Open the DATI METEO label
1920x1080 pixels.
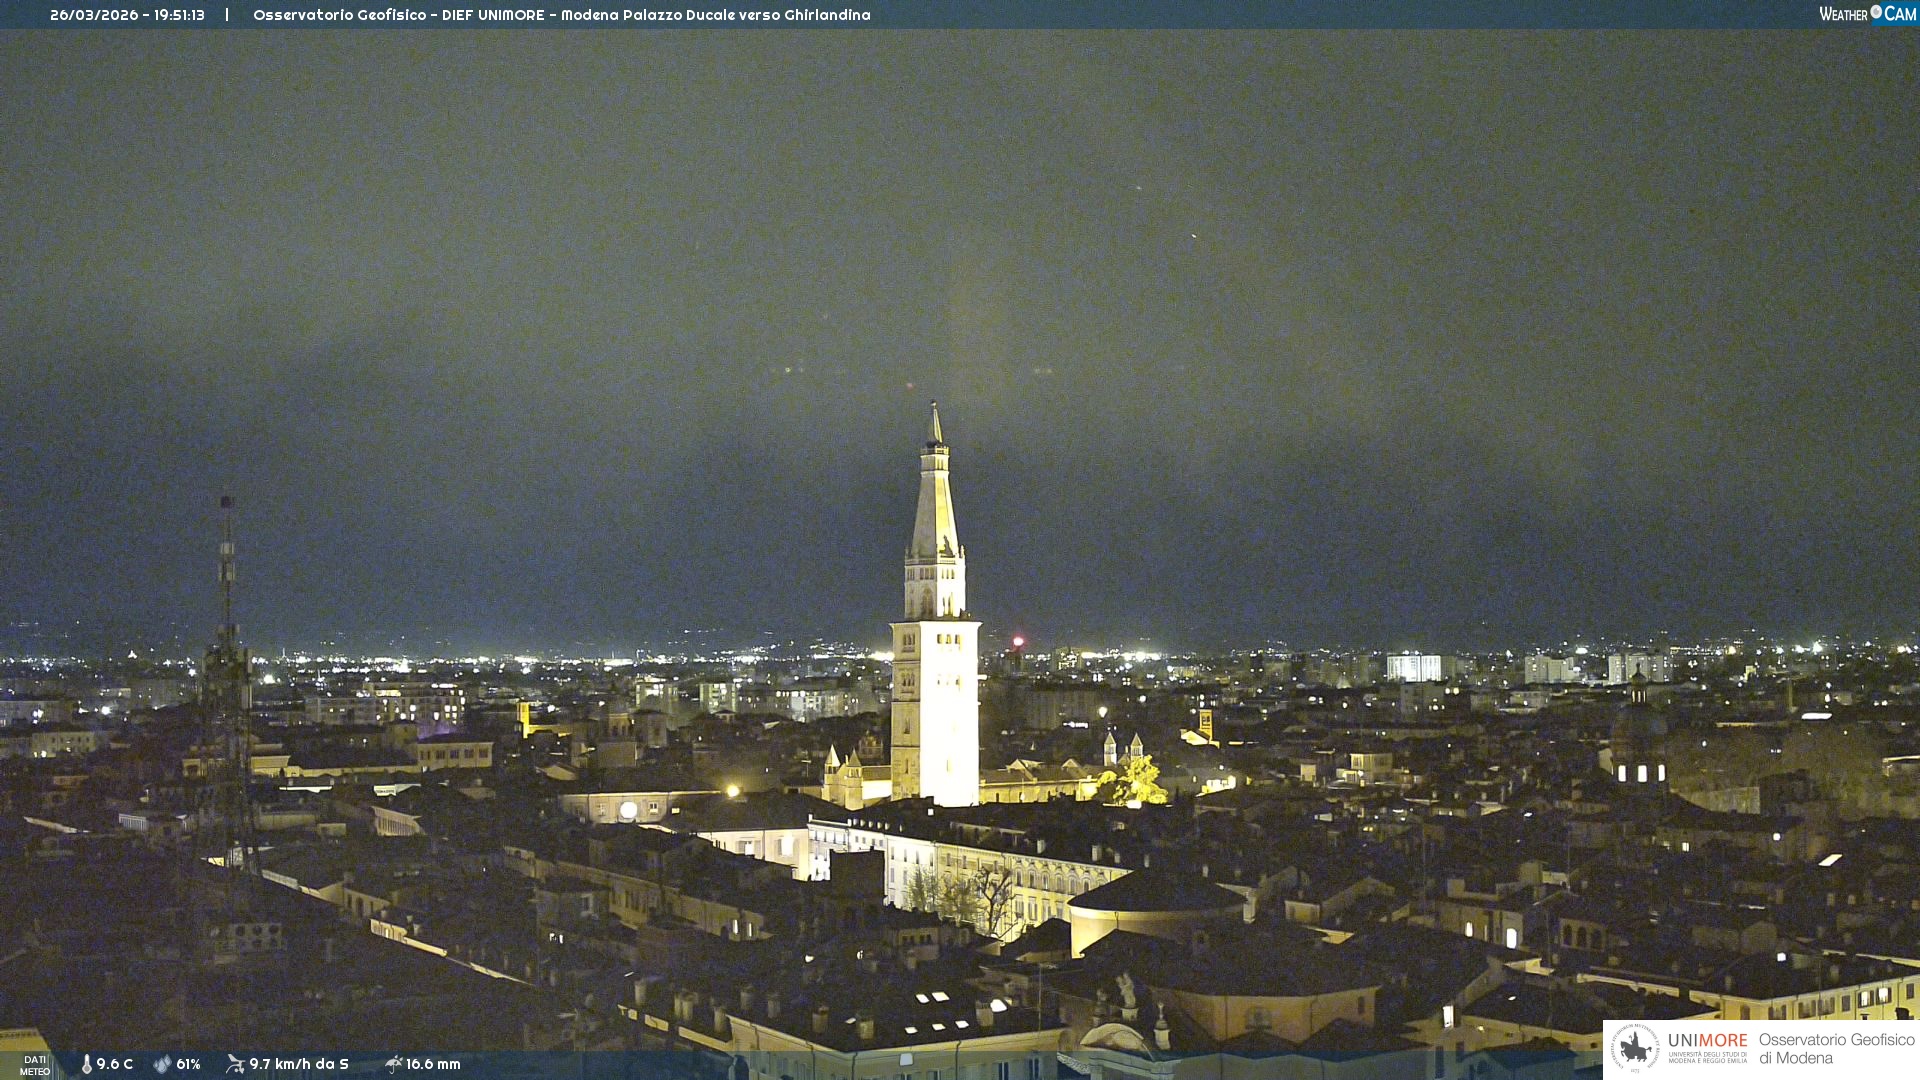[x=35, y=1065]
